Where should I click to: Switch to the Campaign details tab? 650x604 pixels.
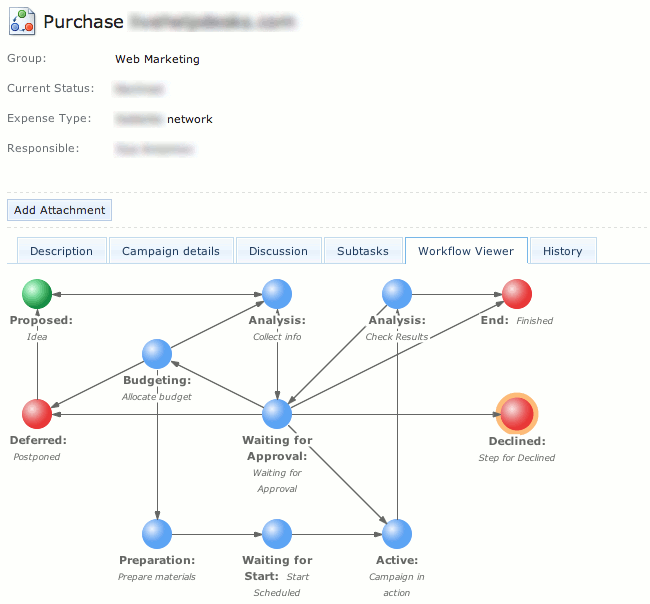coord(171,251)
